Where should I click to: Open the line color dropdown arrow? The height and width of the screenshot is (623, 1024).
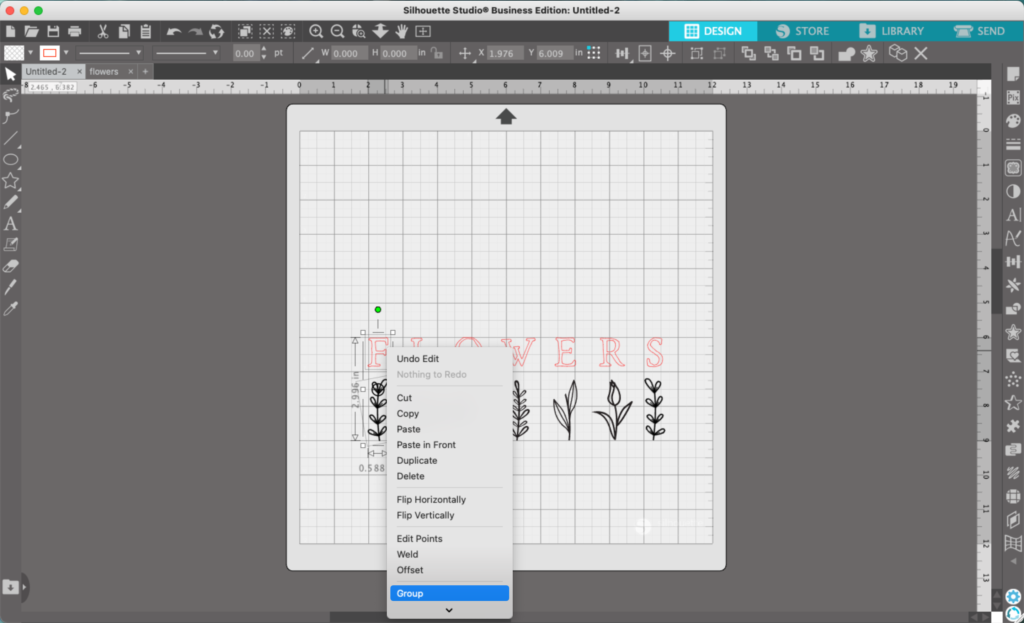66,53
